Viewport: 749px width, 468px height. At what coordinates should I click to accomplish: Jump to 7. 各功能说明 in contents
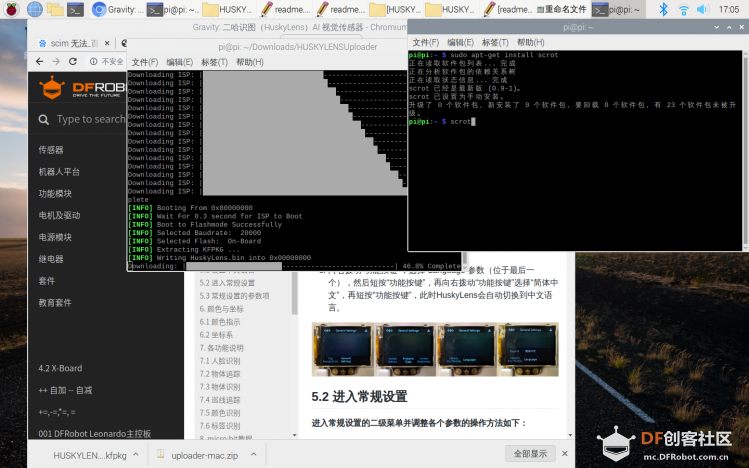pos(222,348)
